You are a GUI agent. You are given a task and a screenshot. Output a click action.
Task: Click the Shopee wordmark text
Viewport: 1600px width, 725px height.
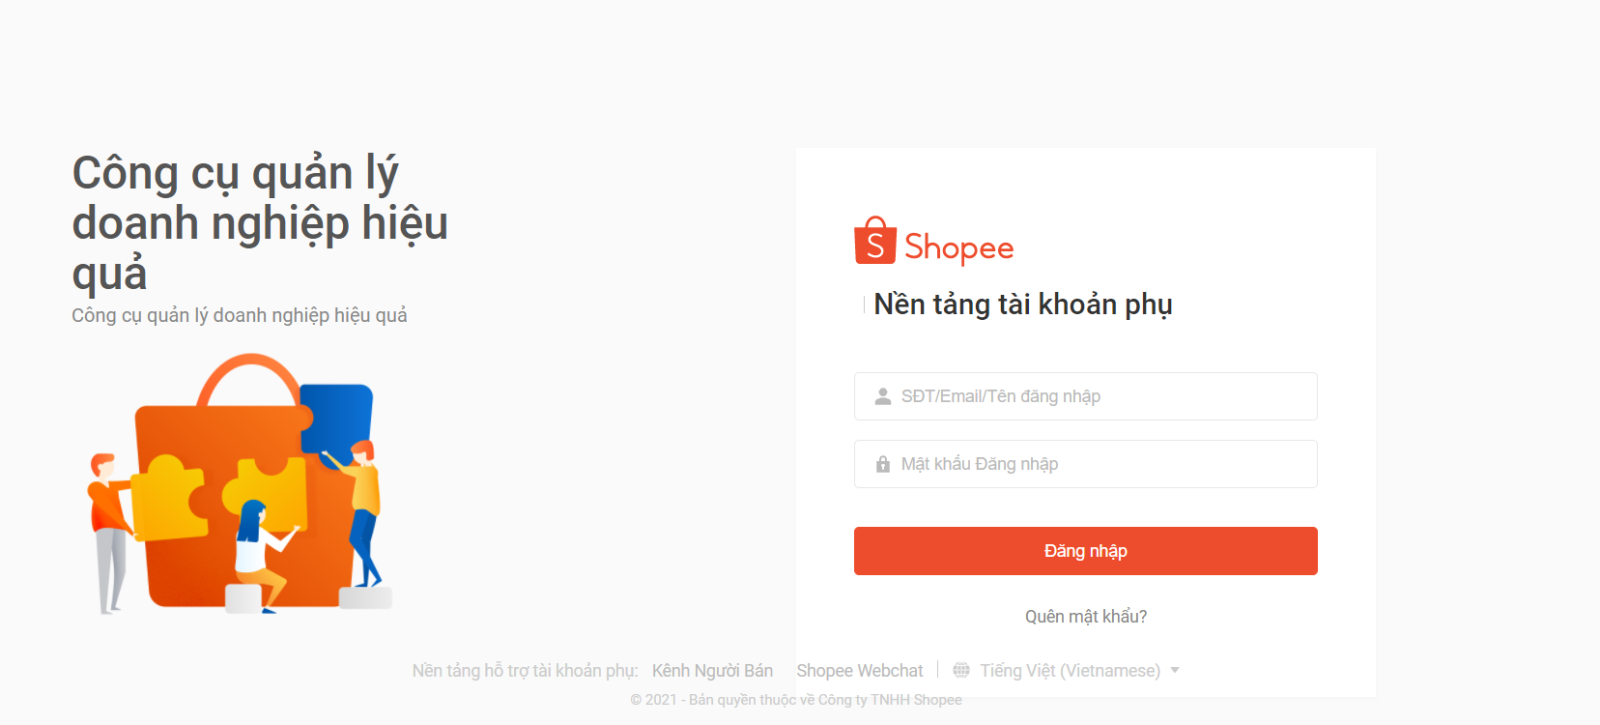[x=959, y=248]
